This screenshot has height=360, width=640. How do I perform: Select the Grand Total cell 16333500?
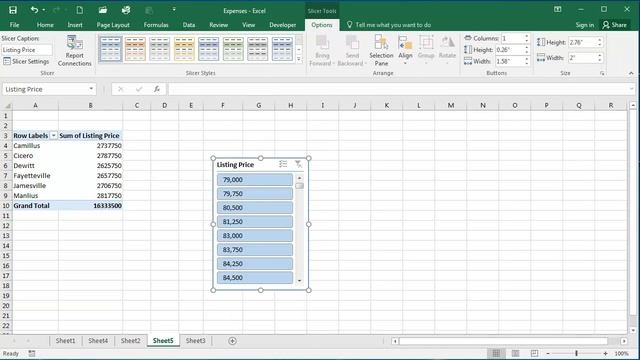[x=91, y=206]
